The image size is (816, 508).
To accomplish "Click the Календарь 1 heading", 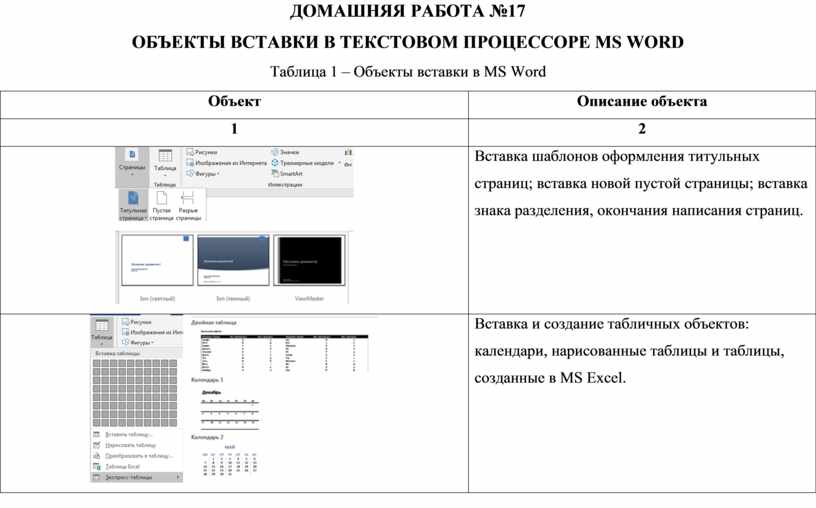I will pos(207,380).
